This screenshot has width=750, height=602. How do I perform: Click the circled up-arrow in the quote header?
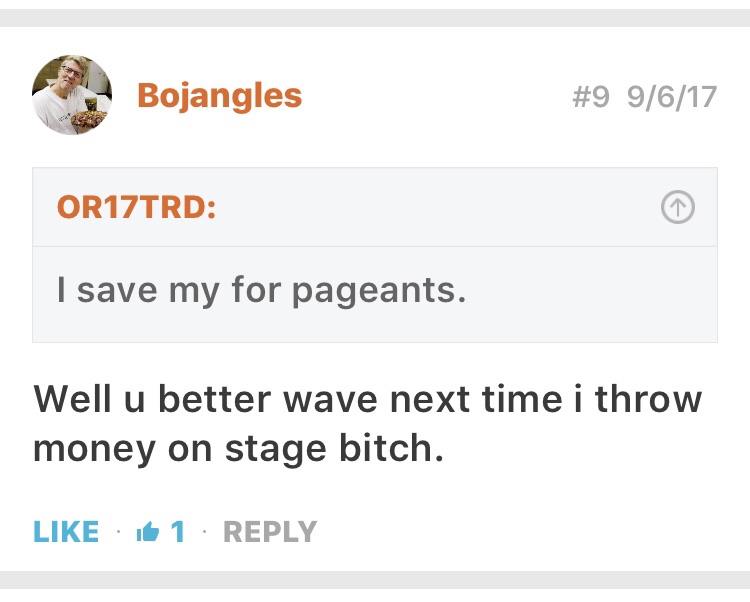coord(678,207)
